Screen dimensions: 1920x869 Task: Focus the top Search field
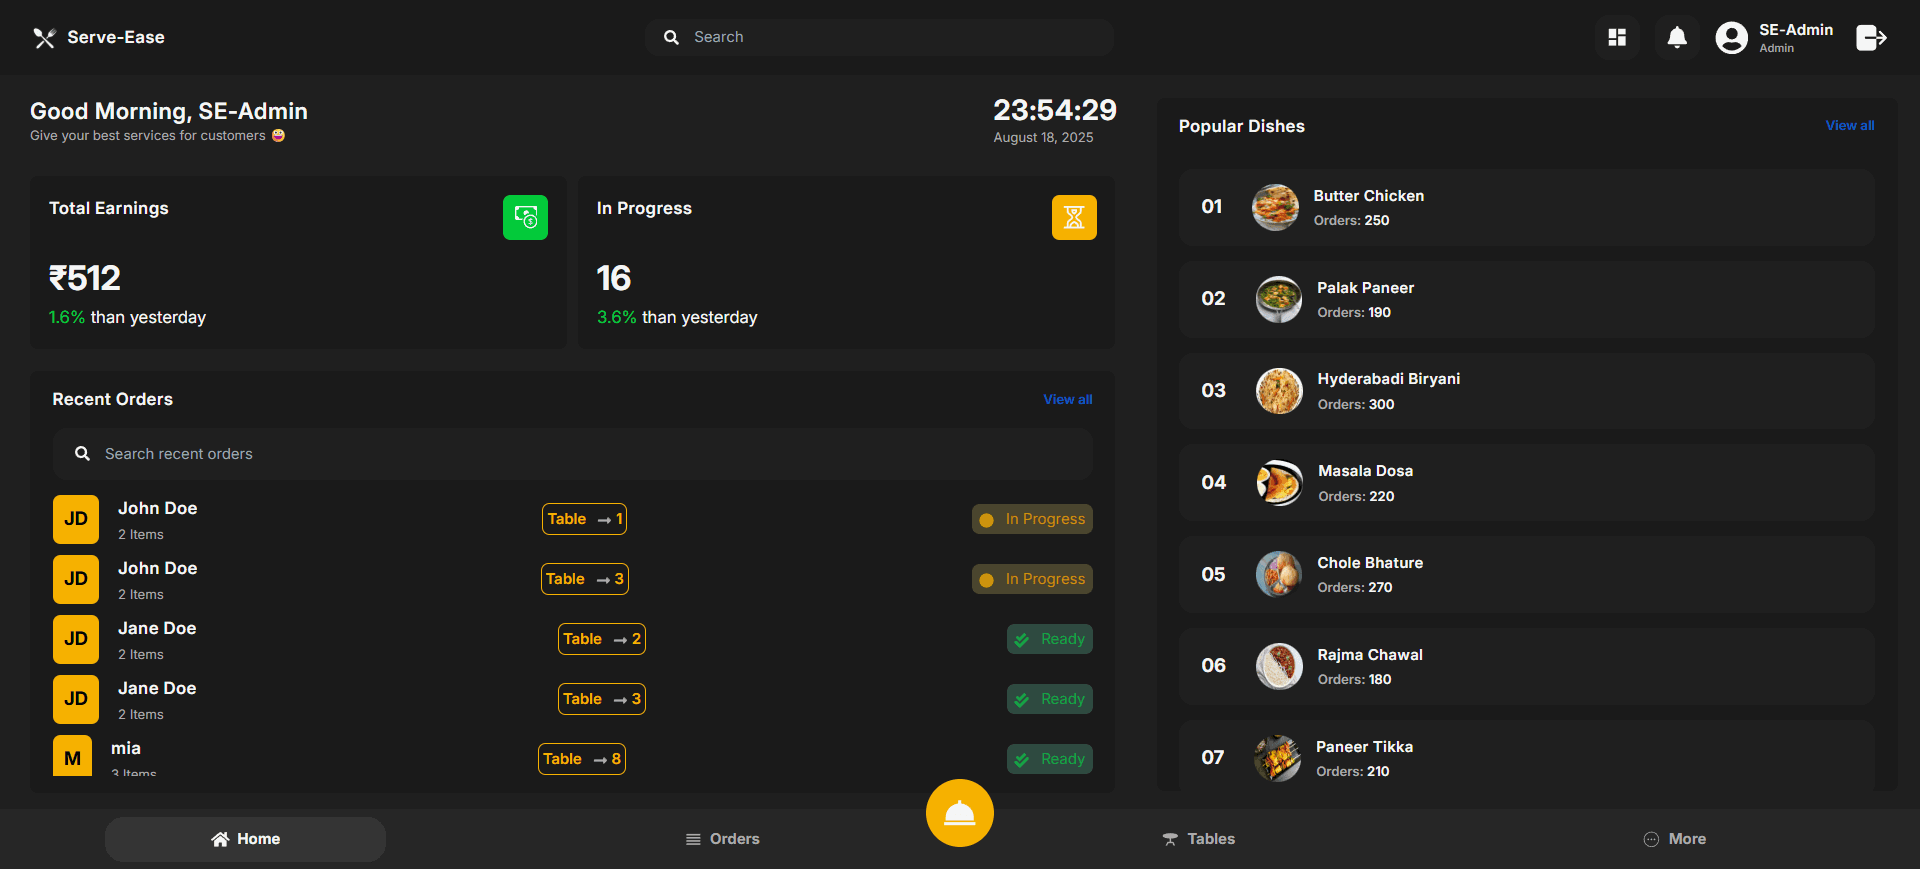point(880,37)
